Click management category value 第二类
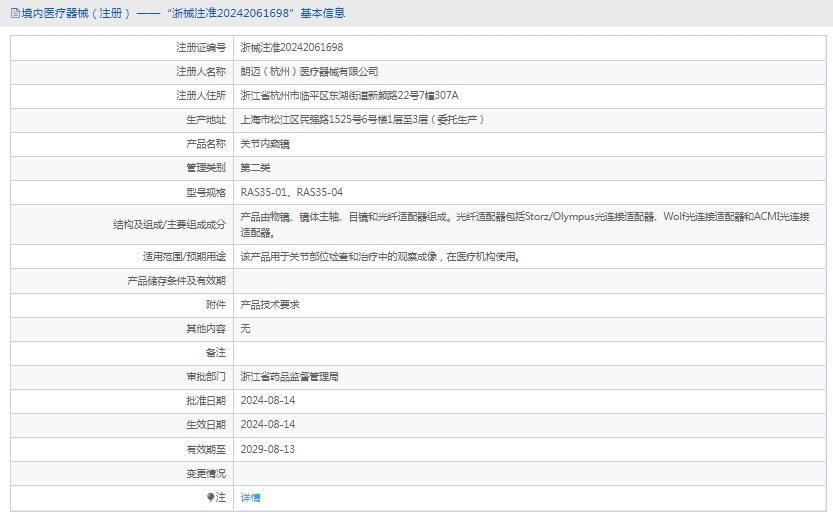833x517 pixels. [255, 167]
